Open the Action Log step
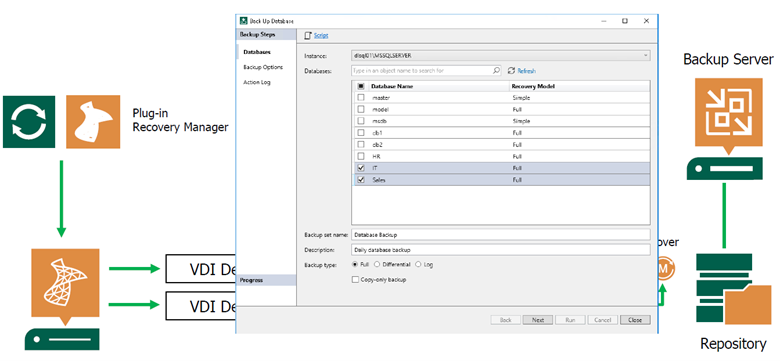 (x=257, y=82)
